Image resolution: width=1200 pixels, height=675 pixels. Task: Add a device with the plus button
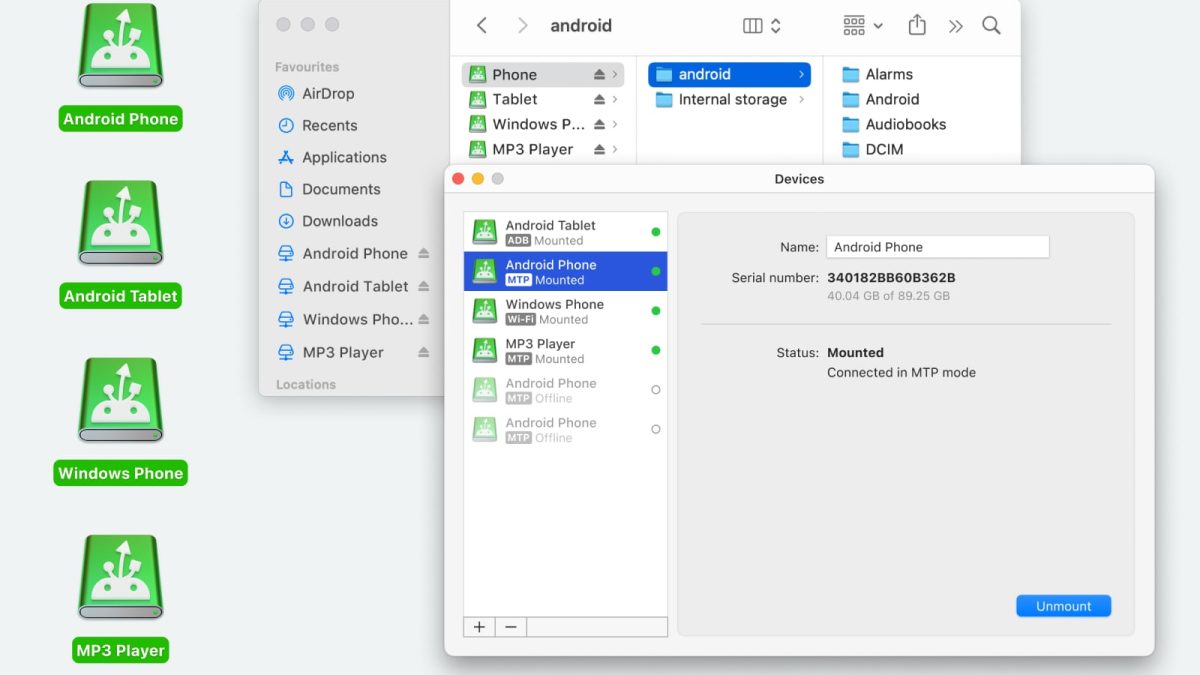[x=479, y=627]
